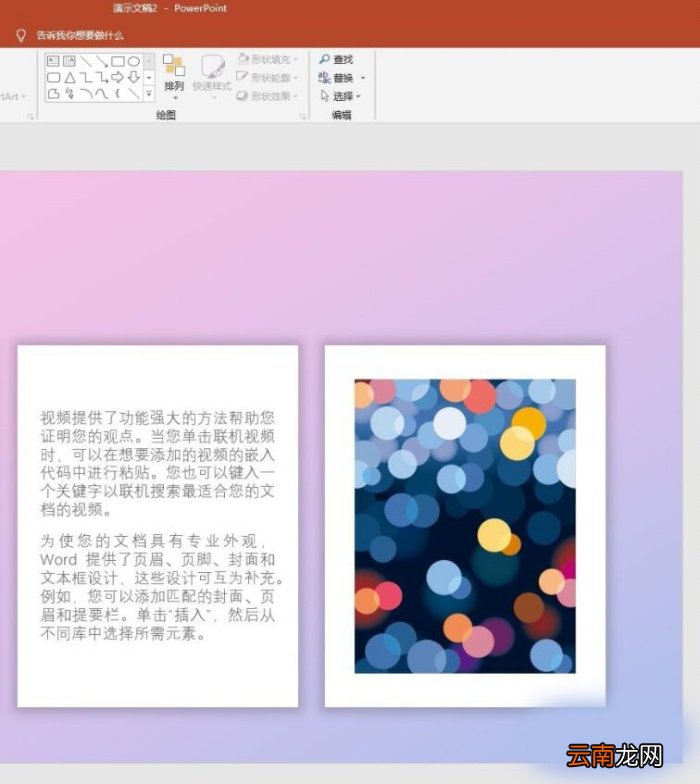Click the paragraph starting 为使您的文档
700x784 pixels.
[161, 588]
